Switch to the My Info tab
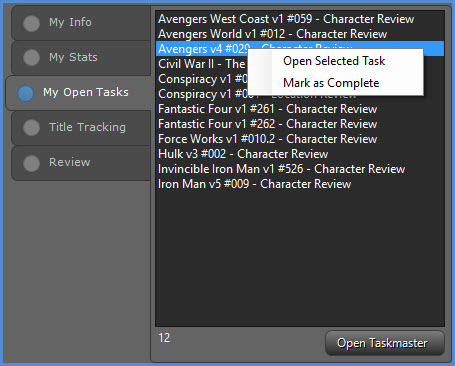Viewport: 455px width, 366px height. [x=81, y=23]
